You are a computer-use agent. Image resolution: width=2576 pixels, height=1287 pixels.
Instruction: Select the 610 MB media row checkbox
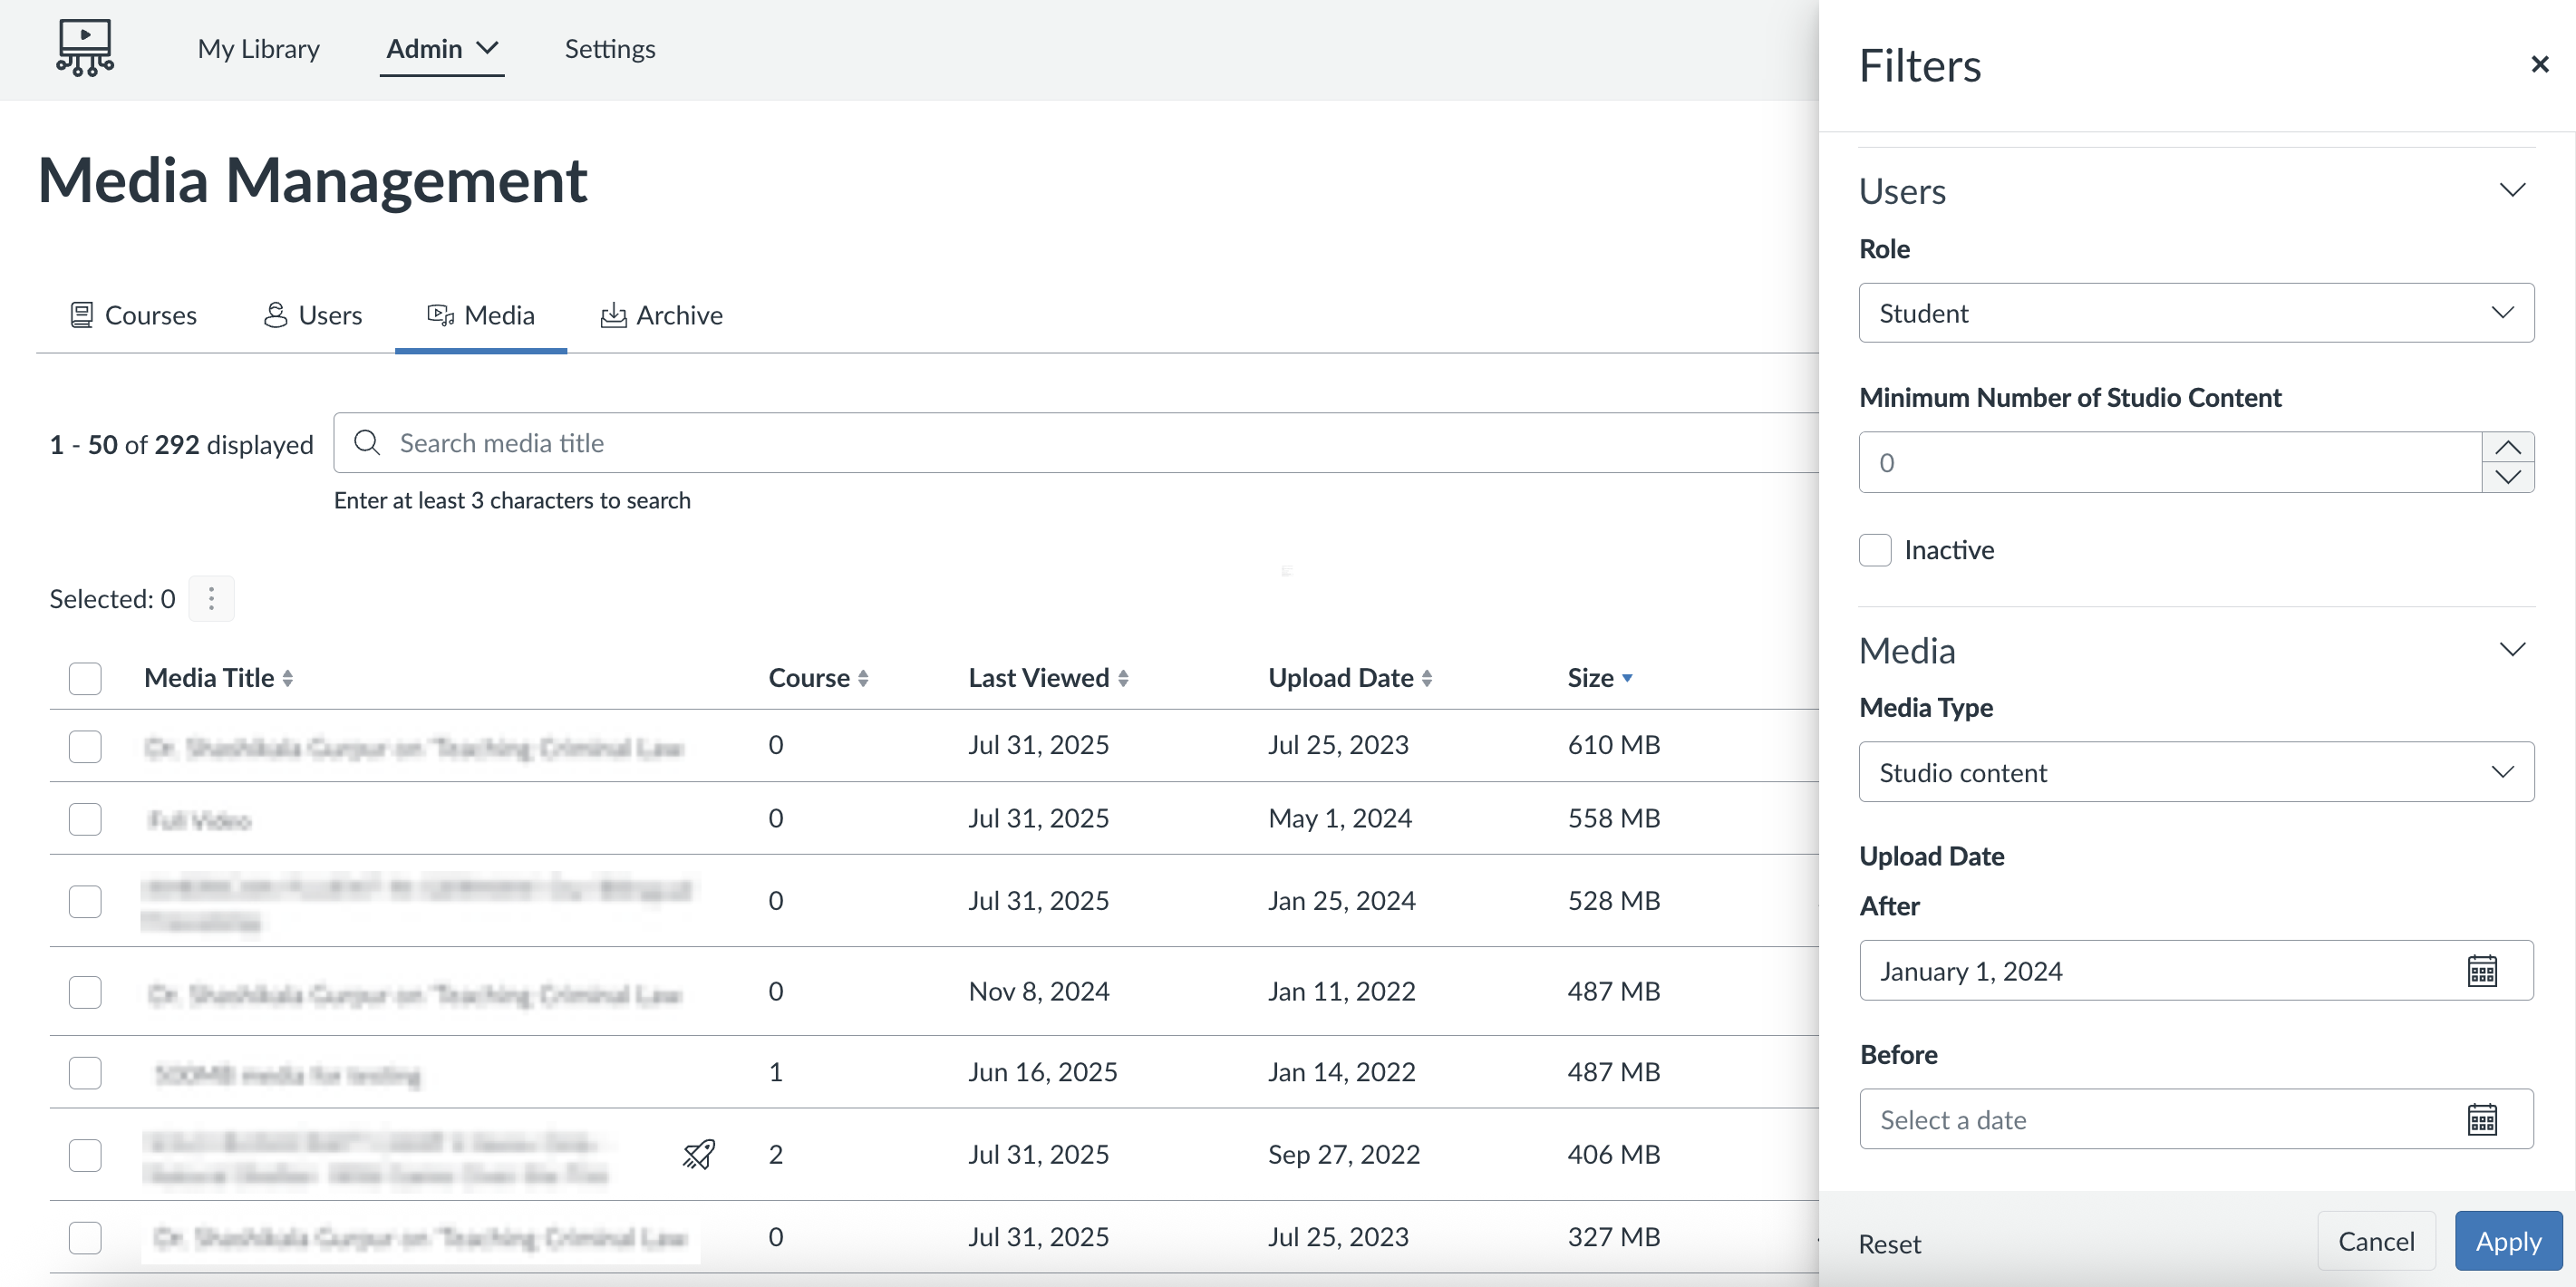85,746
